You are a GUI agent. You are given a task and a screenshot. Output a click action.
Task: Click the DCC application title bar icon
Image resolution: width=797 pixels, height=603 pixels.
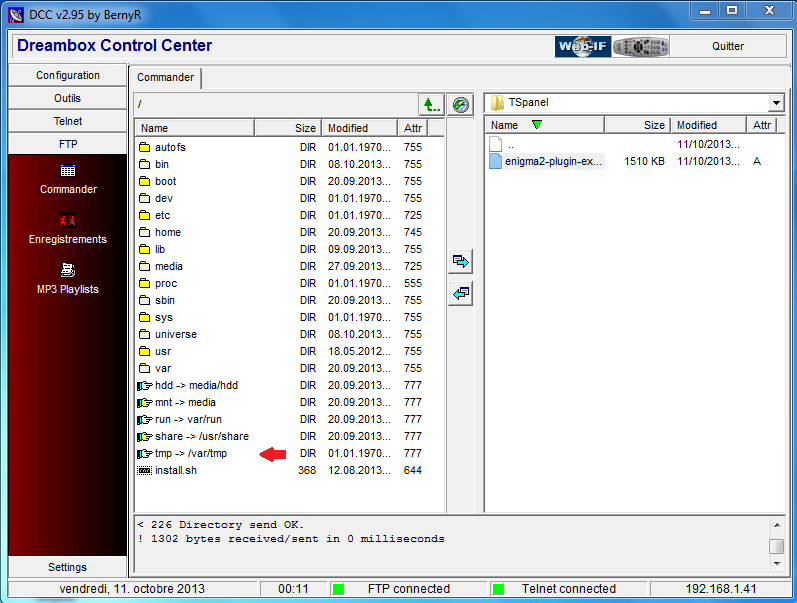[16, 15]
